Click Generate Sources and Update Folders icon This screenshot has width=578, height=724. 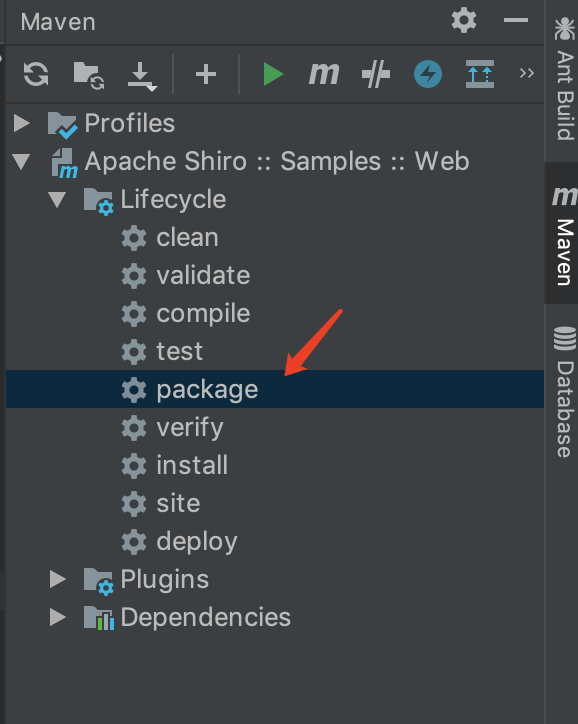(89, 75)
